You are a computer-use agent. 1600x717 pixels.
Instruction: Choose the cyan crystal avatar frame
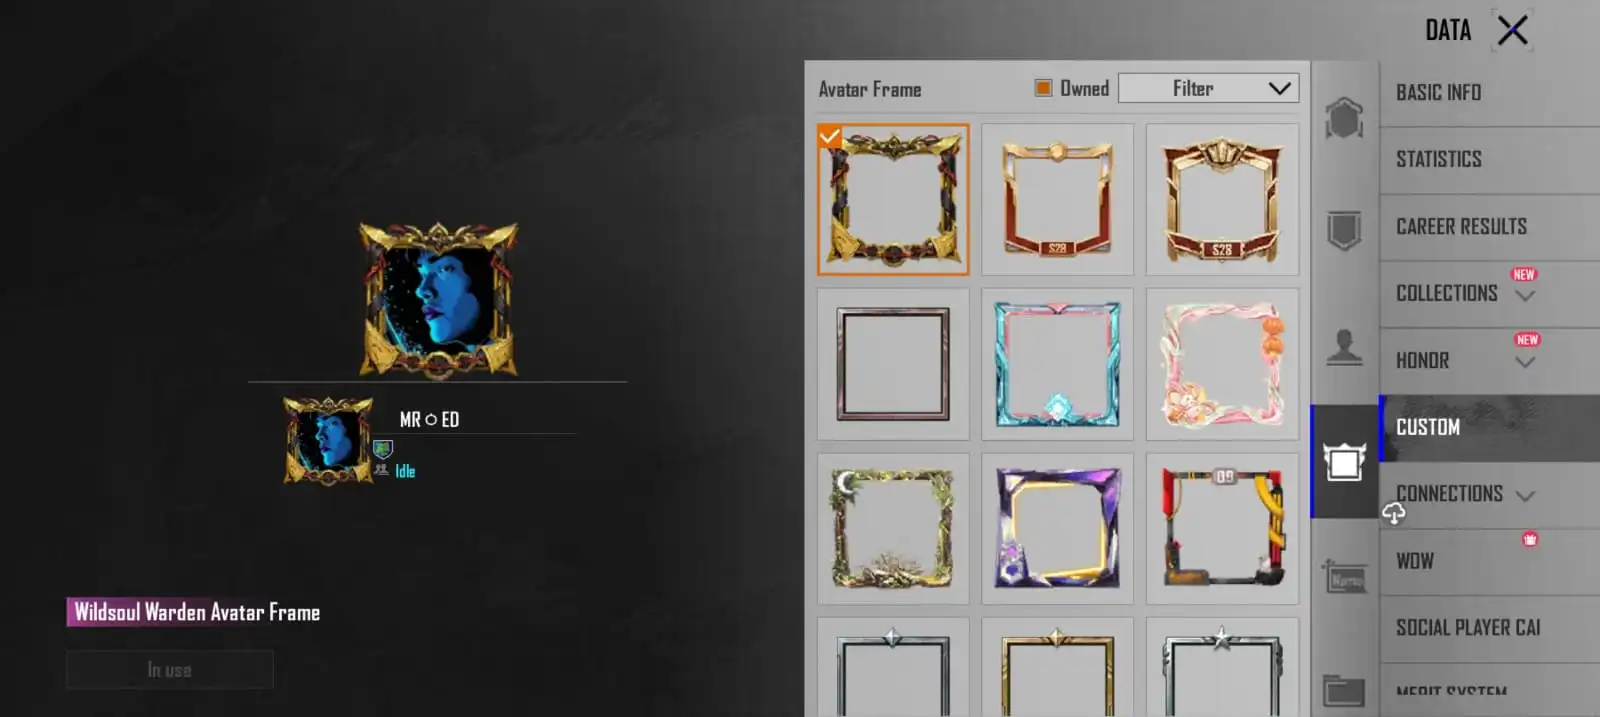1057,364
